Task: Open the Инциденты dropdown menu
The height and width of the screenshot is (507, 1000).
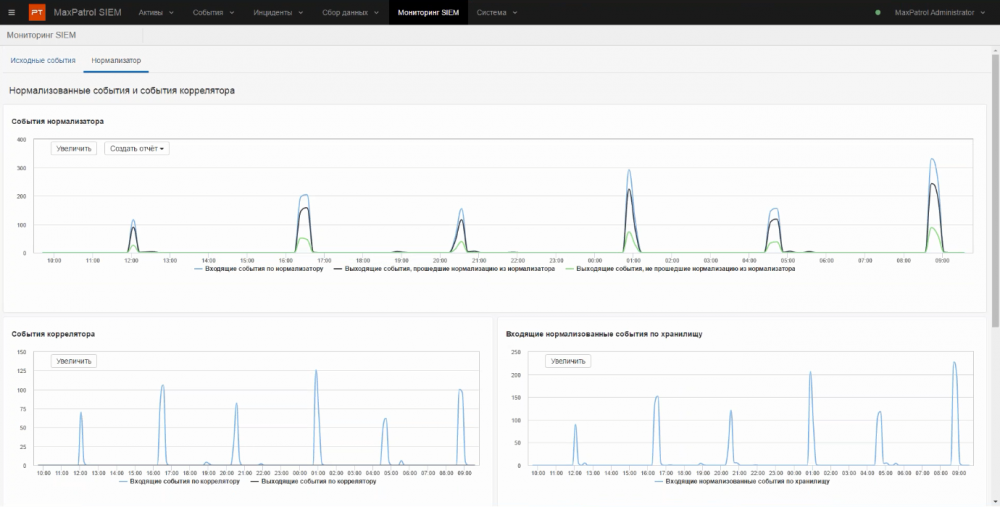Action: pos(273,13)
